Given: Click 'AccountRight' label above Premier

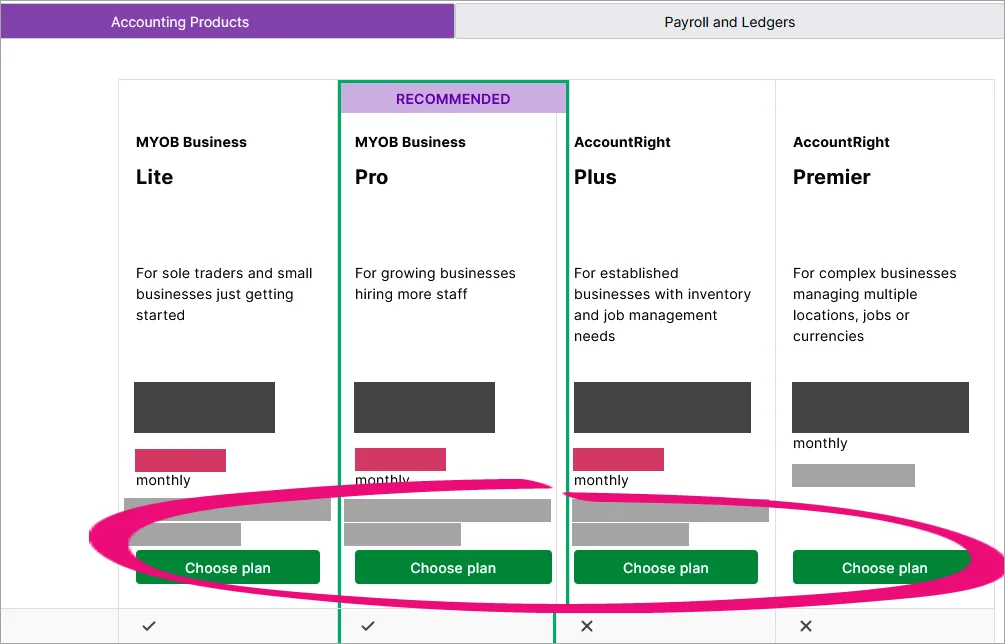Looking at the screenshot, I should click(841, 142).
